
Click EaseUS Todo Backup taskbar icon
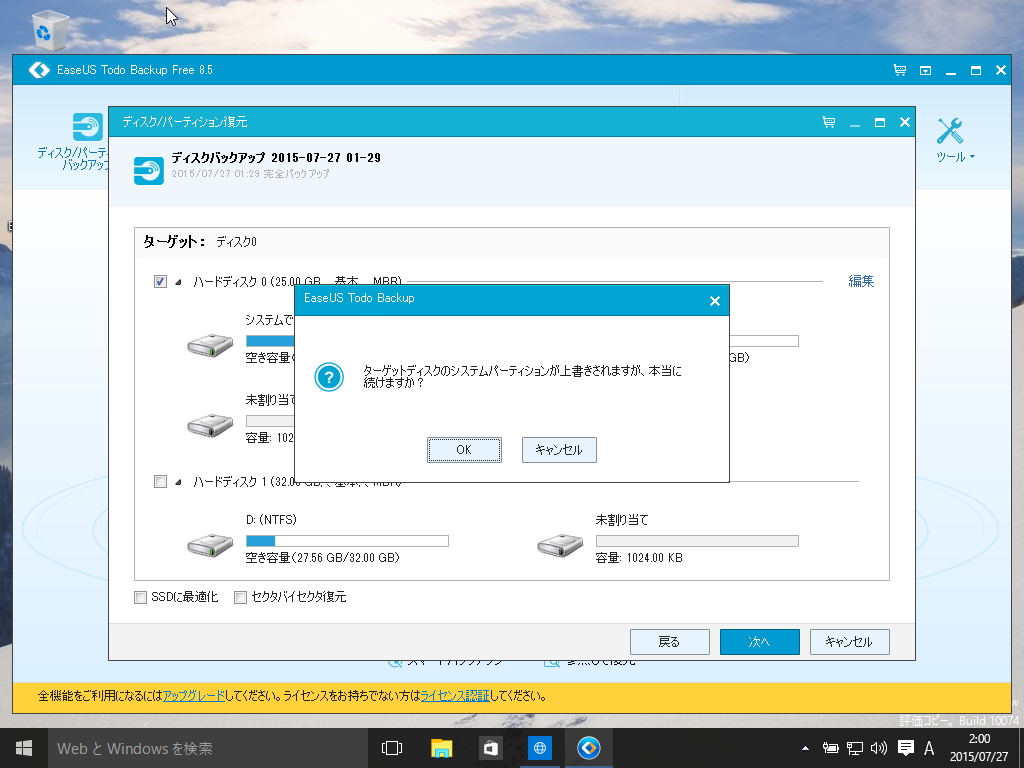[x=589, y=748]
